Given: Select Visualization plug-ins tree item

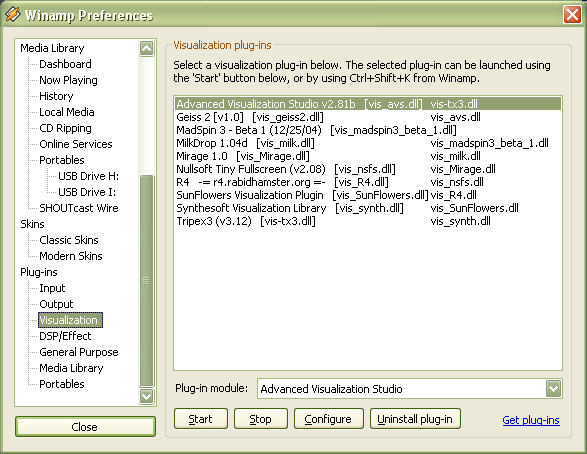Looking at the screenshot, I should coord(70,320).
